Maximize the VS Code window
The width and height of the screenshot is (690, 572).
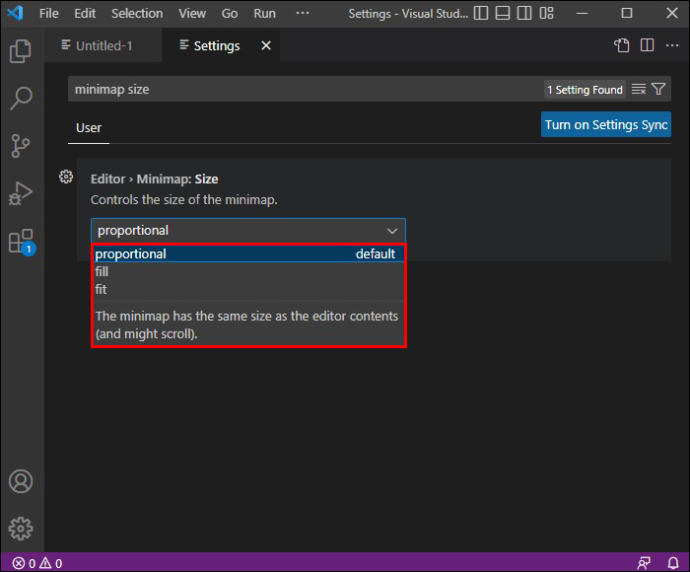pos(627,13)
